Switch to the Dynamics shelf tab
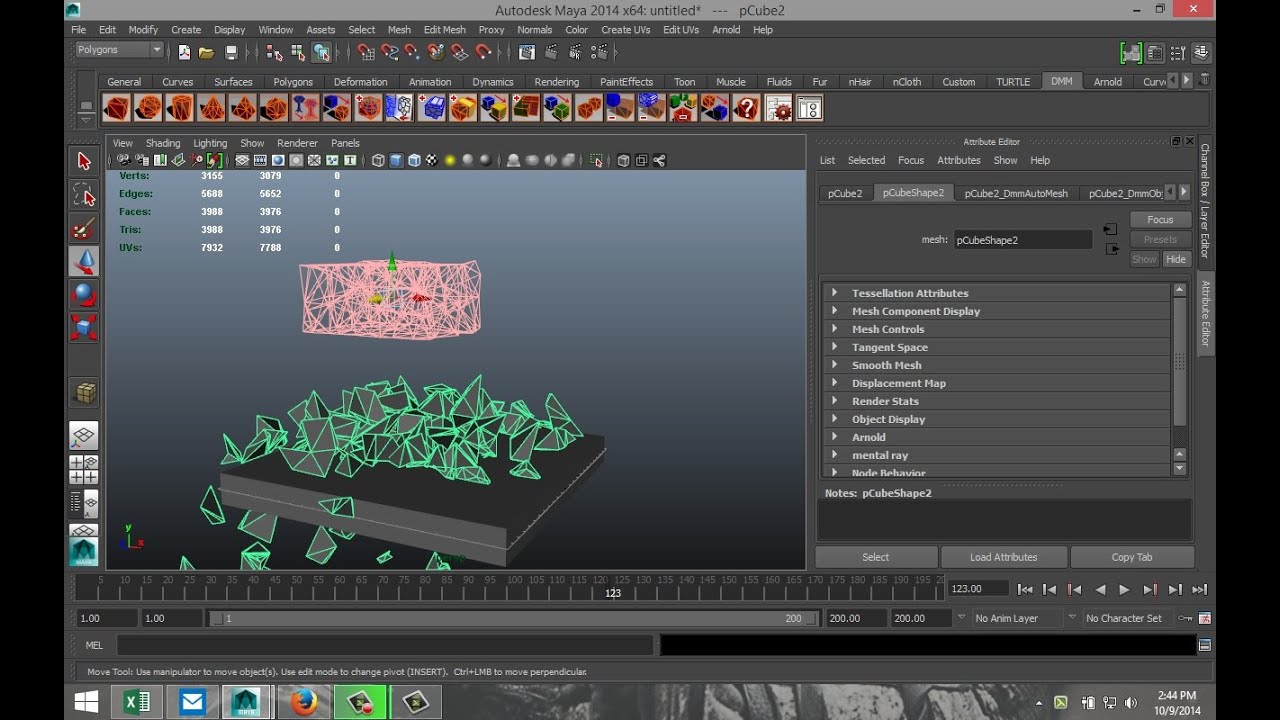 pos(493,82)
